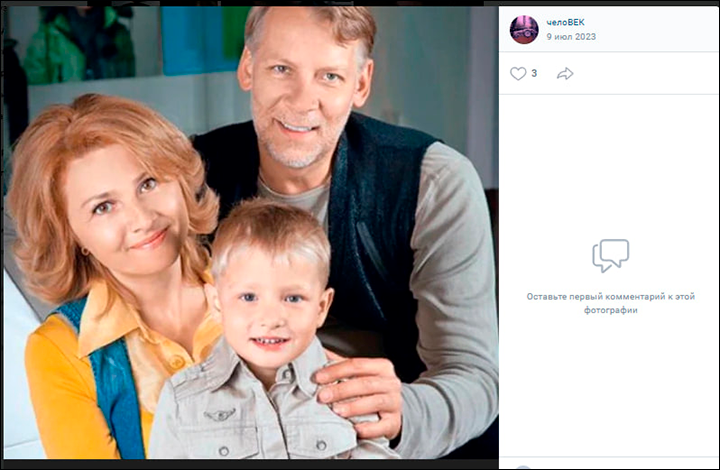The image size is (720, 470).
Task: Like the photo with the heart icon
Action: [x=518, y=73]
